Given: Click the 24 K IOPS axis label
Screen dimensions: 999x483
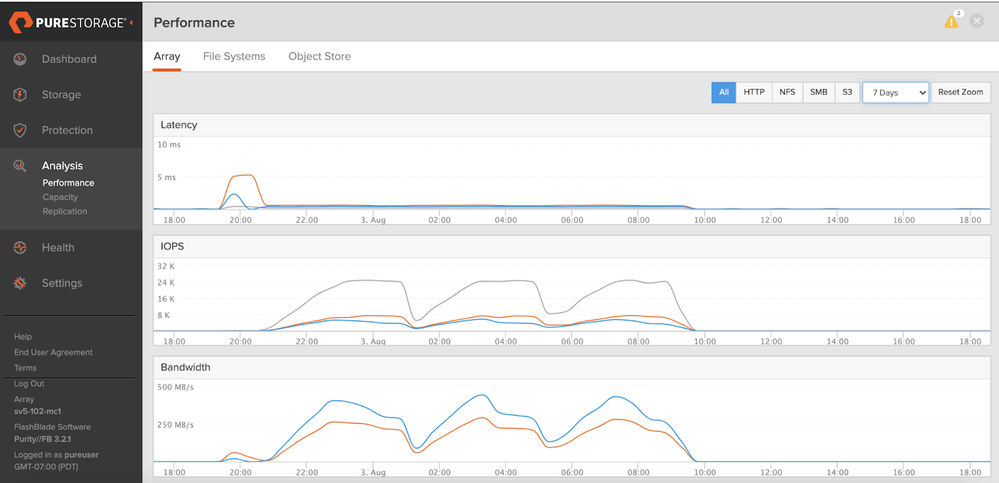Looking at the screenshot, I should [x=166, y=282].
